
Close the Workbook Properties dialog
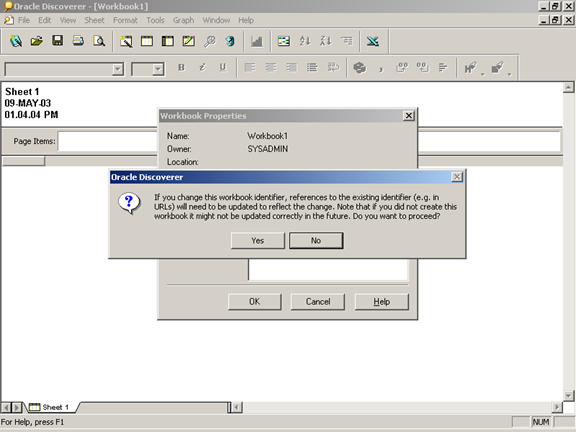(408, 116)
